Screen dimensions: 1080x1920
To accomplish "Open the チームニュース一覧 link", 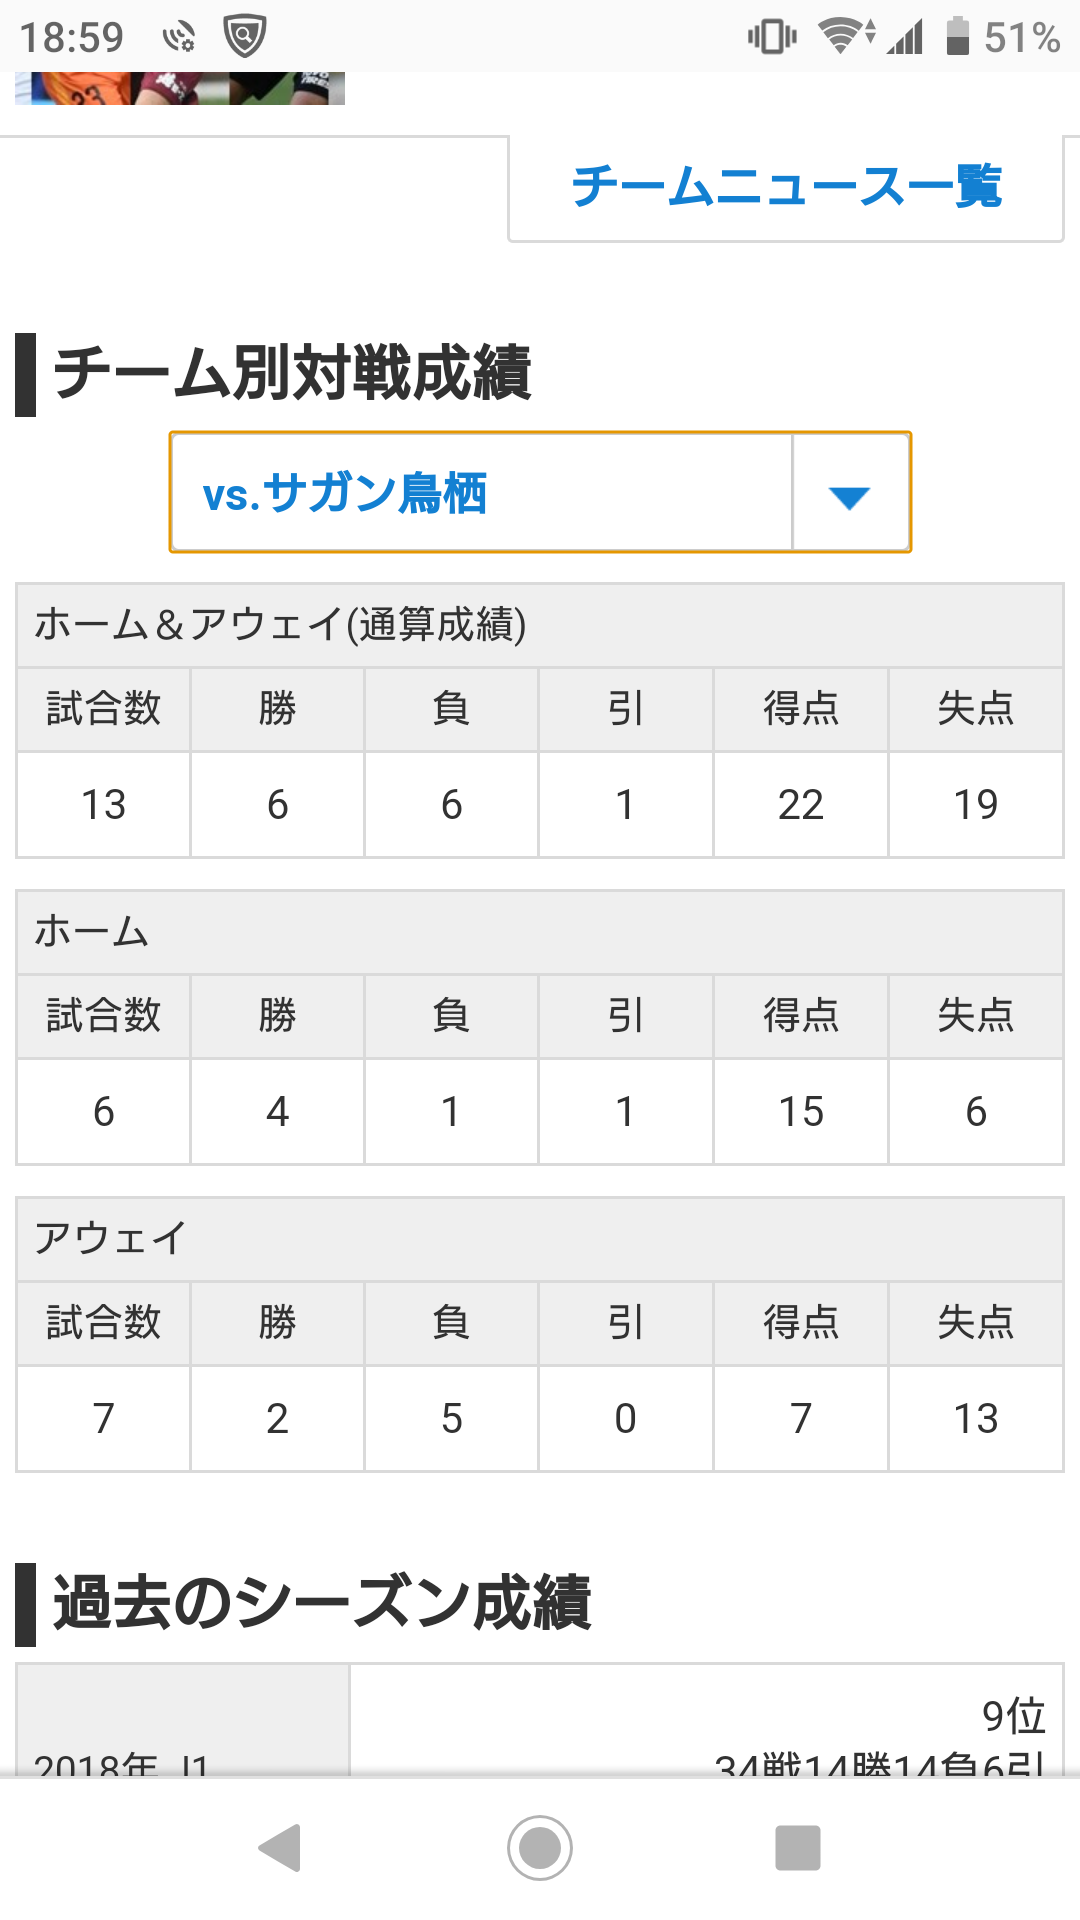I will (786, 187).
